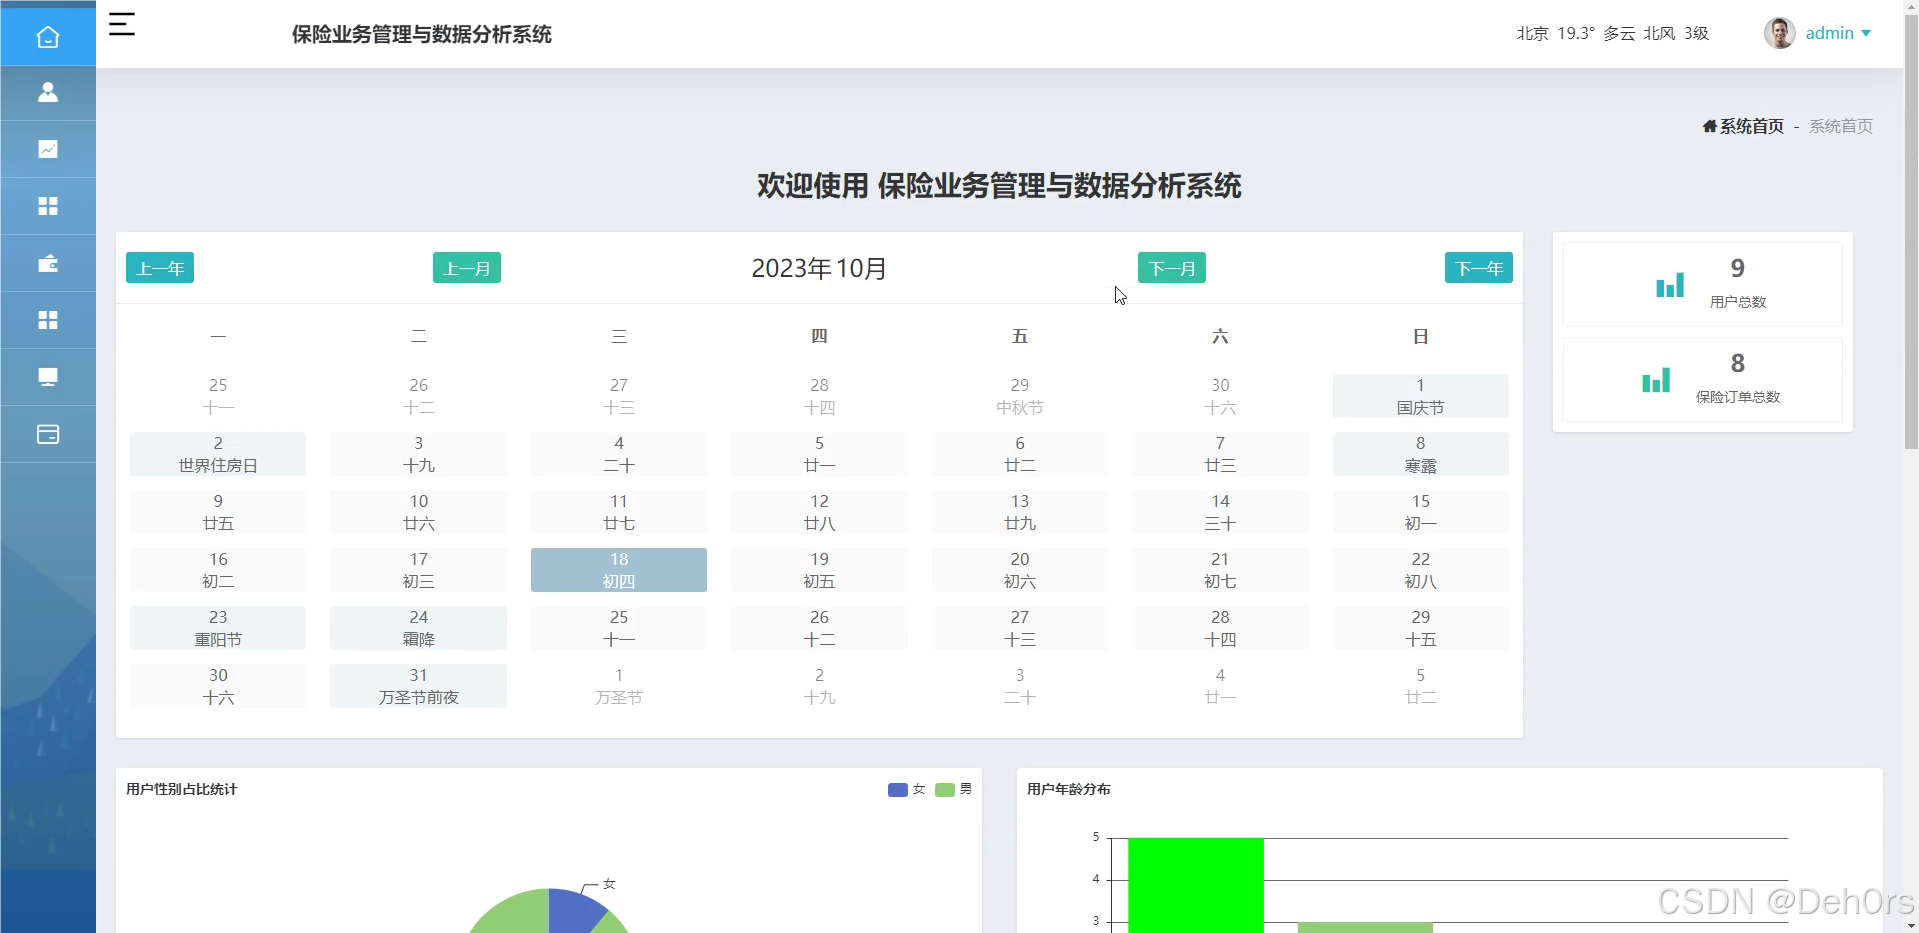Select November 1 万圣节 date
Viewport: 1919px width, 933px height.
[x=619, y=686]
